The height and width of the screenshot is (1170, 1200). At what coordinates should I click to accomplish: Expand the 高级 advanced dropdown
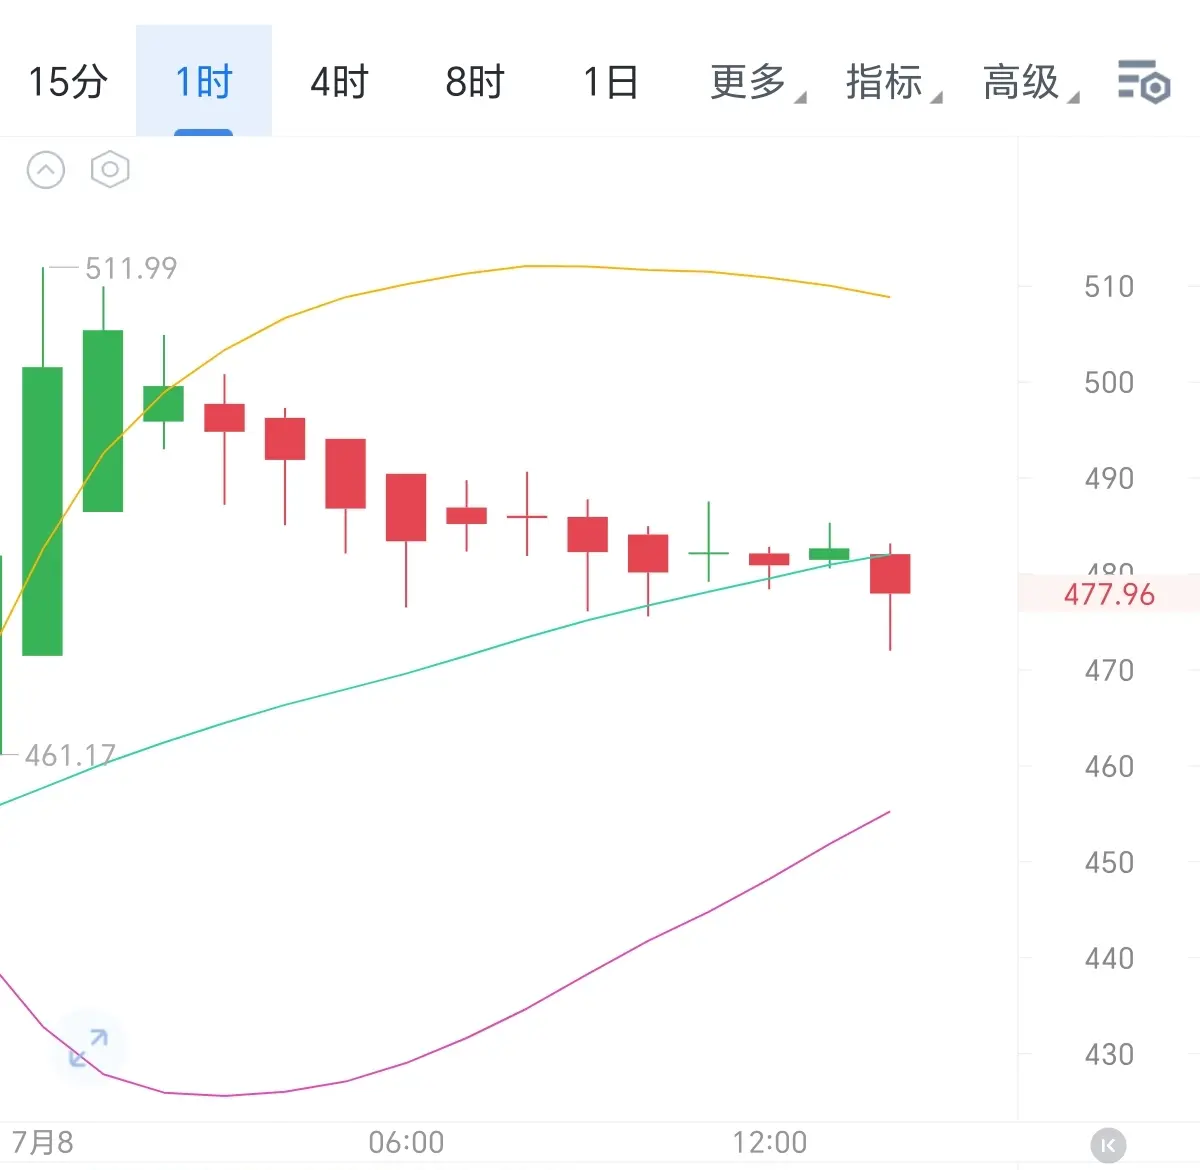coord(1030,82)
